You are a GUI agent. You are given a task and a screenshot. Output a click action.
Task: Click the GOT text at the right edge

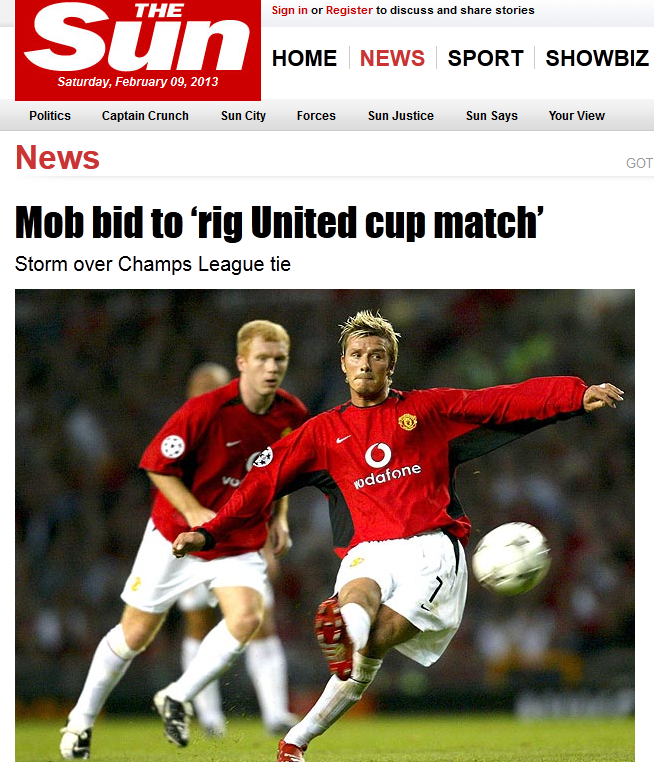pyautogui.click(x=639, y=163)
